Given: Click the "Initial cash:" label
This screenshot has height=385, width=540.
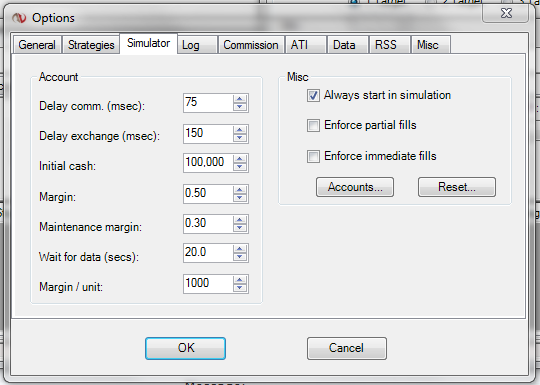Looking at the screenshot, I should (67, 166).
